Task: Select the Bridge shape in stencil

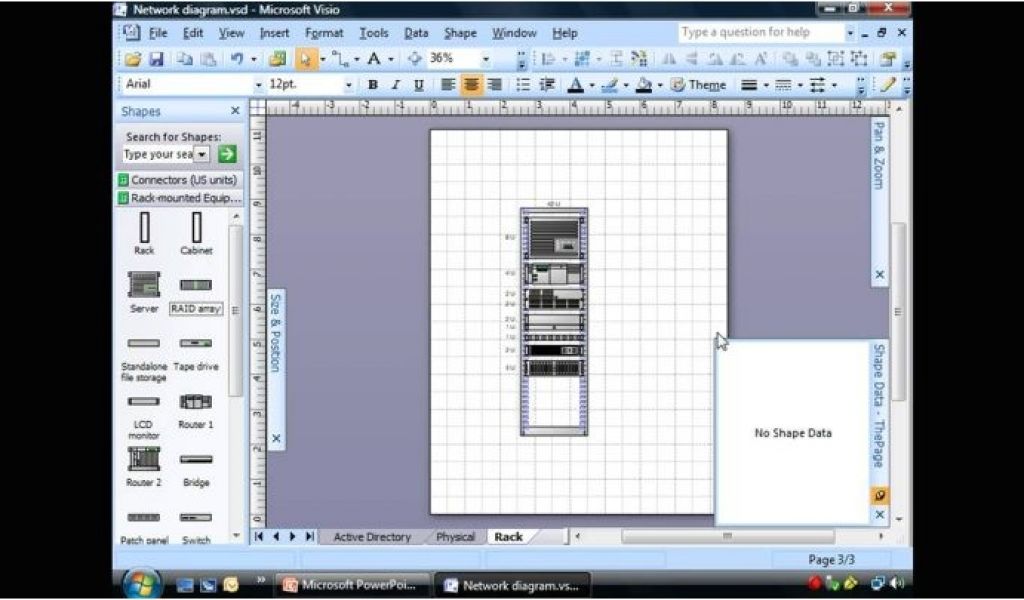Action: 196,471
